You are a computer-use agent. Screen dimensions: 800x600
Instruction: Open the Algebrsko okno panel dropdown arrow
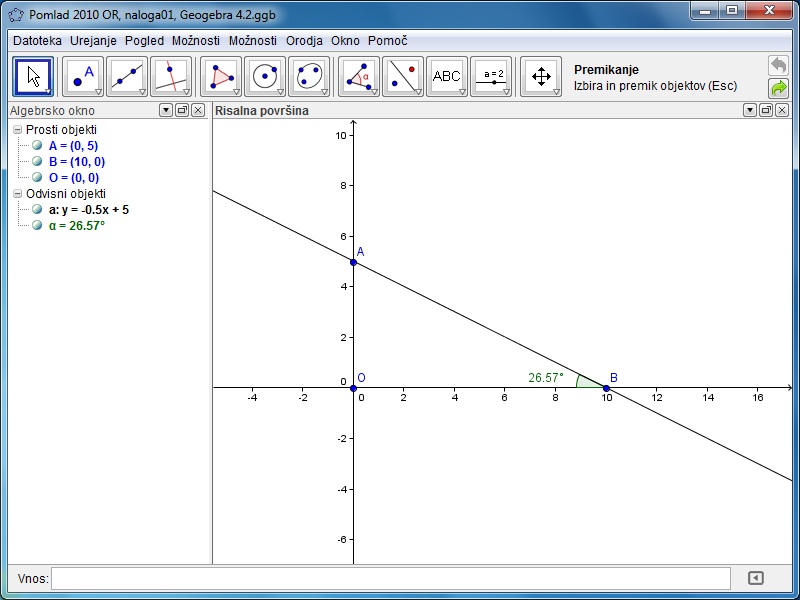[x=165, y=110]
